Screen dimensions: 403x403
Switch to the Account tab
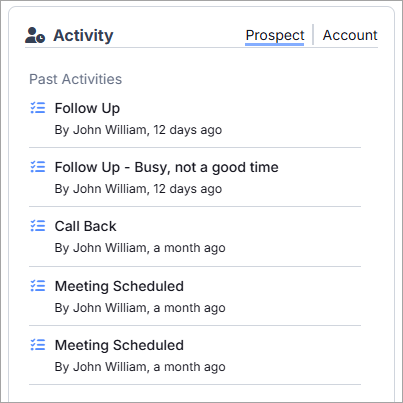point(350,35)
